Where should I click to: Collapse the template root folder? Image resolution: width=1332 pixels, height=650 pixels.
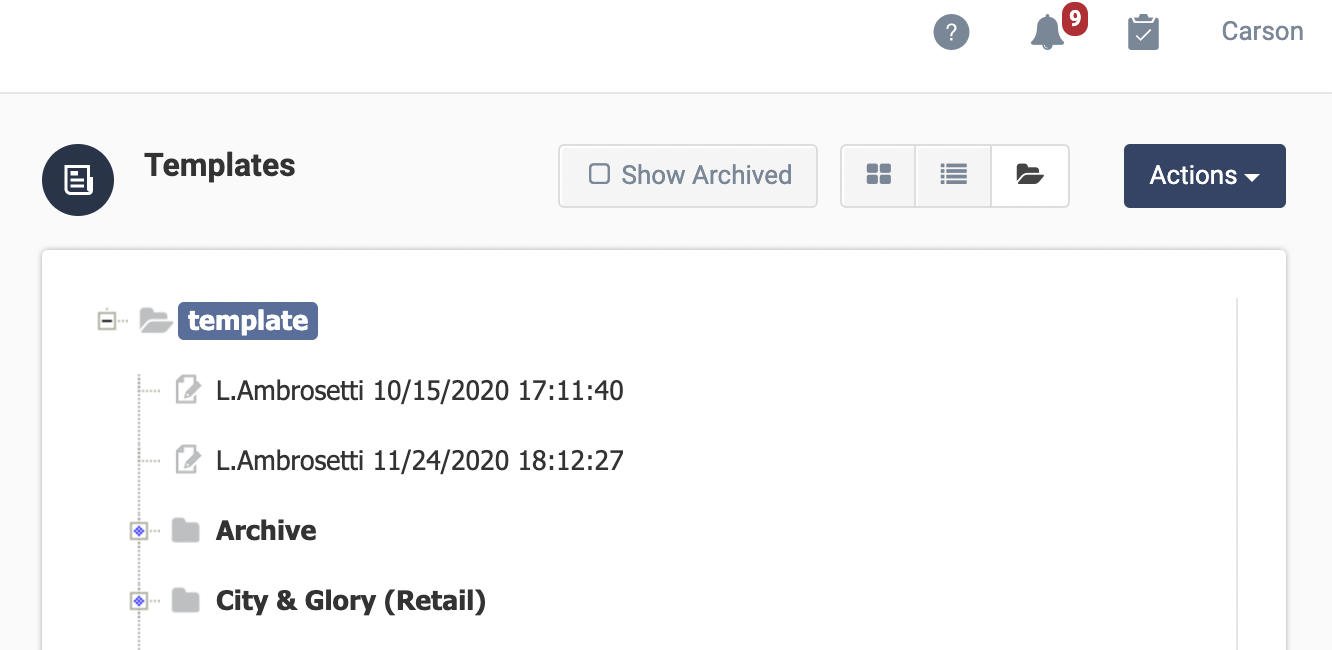click(107, 321)
